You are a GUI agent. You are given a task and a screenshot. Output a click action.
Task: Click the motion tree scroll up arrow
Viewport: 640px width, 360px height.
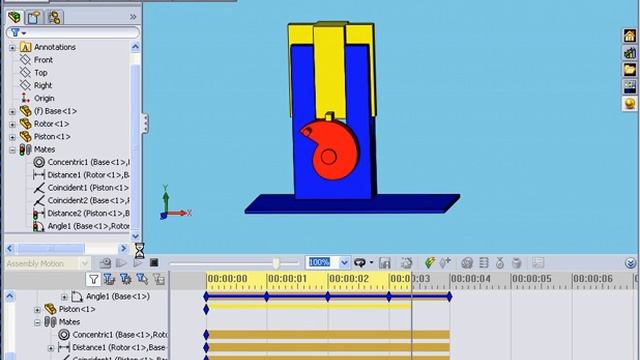click(x=9, y=296)
